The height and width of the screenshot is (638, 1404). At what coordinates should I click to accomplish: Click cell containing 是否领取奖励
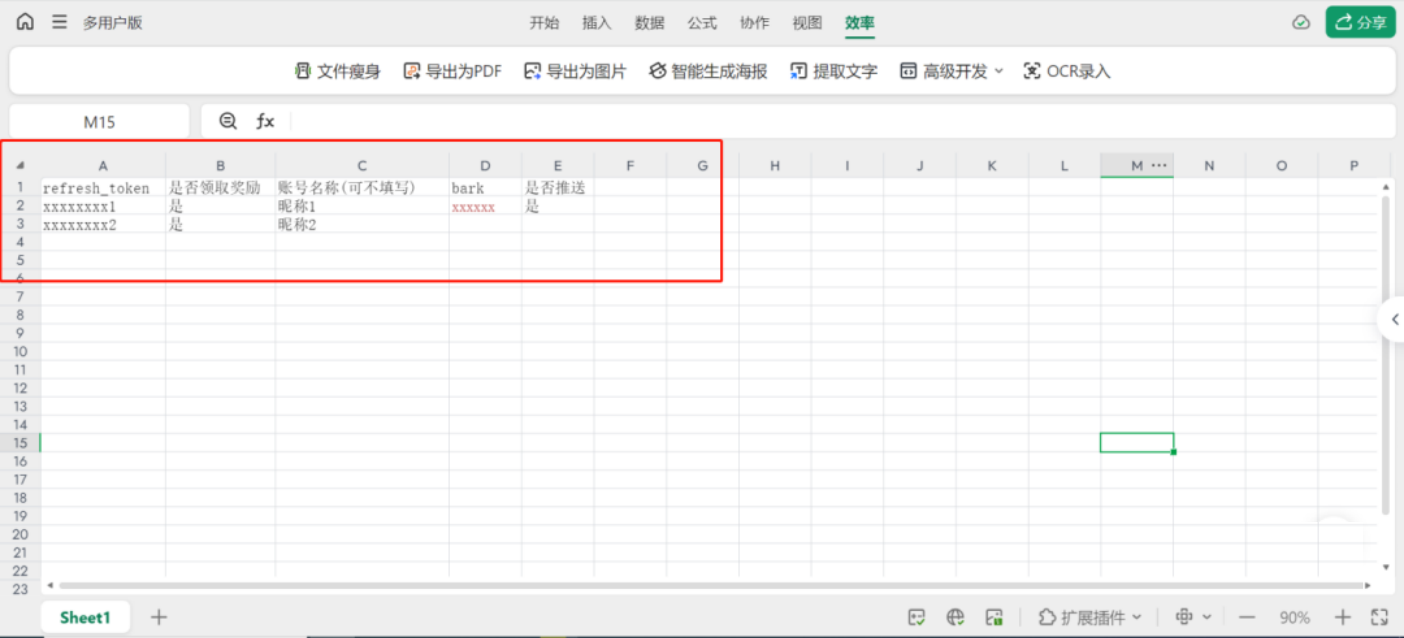click(220, 188)
